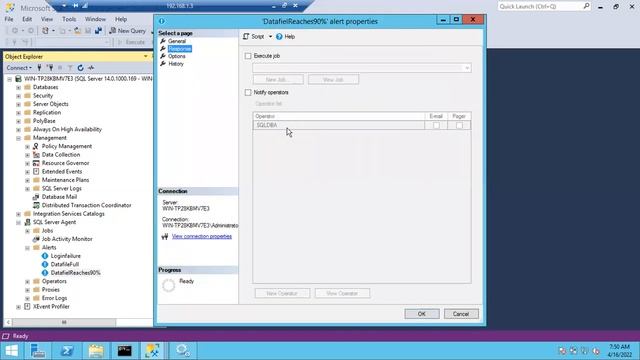Click OK to save alert properties
640x360 pixels.
422,314
